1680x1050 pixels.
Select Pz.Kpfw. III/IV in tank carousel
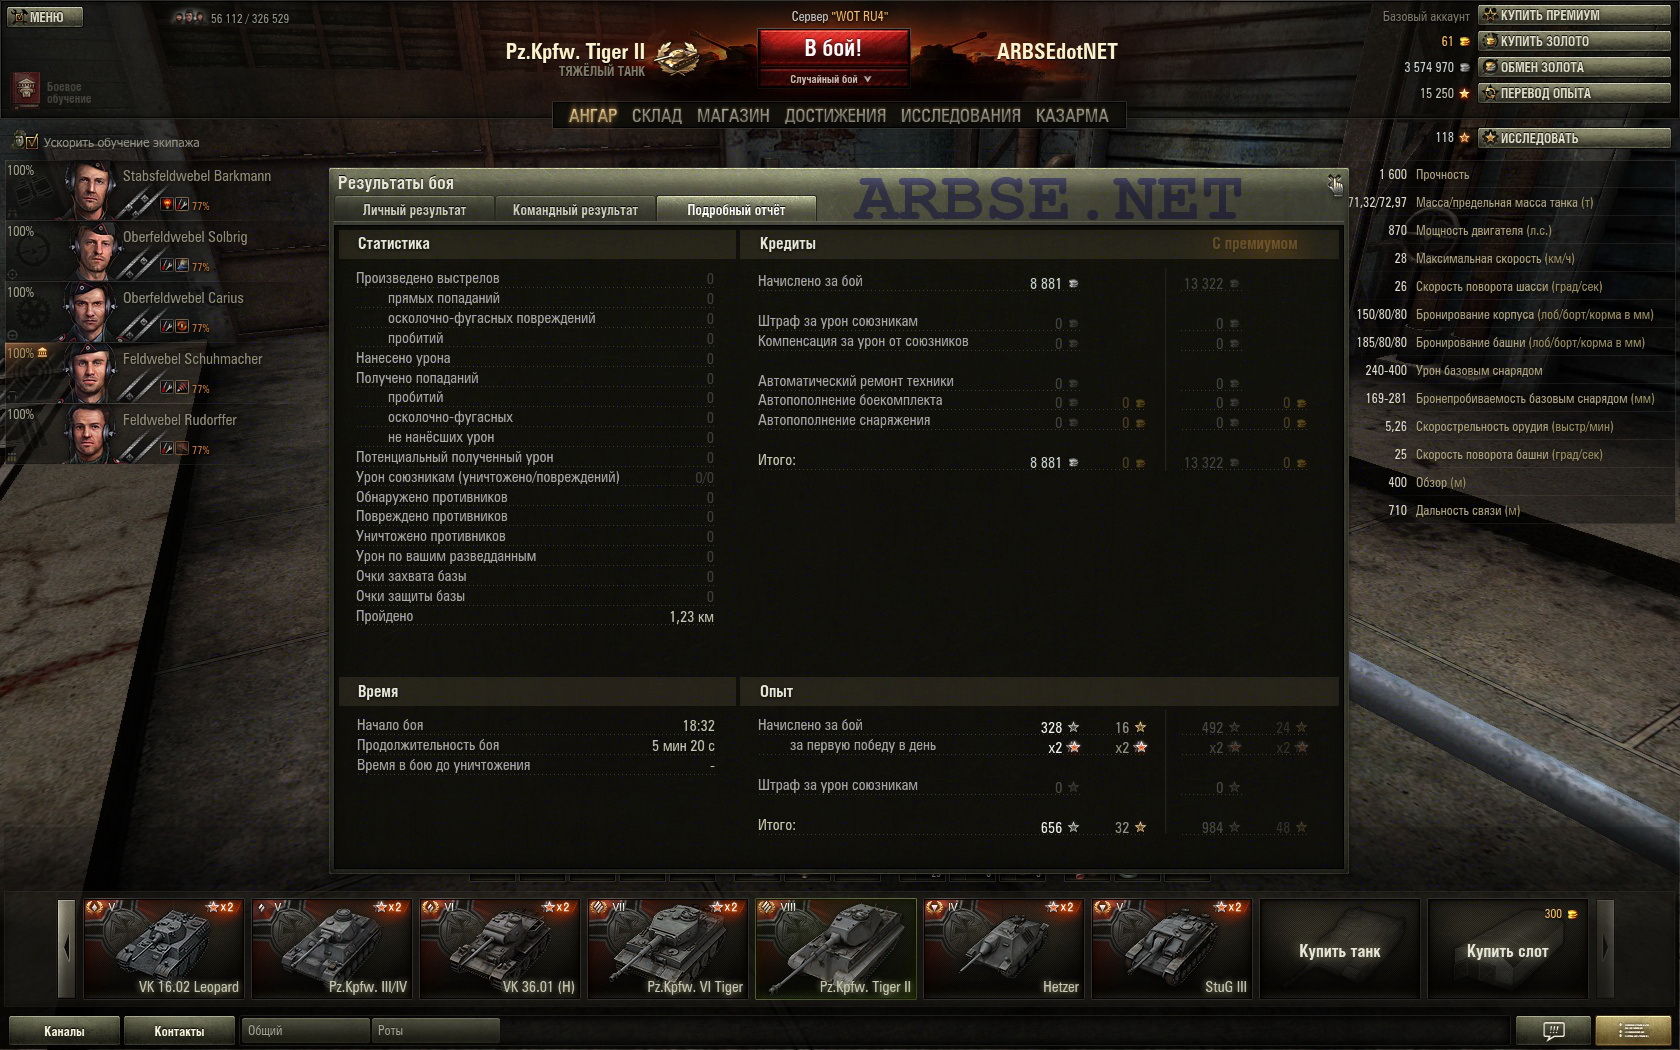click(331, 948)
